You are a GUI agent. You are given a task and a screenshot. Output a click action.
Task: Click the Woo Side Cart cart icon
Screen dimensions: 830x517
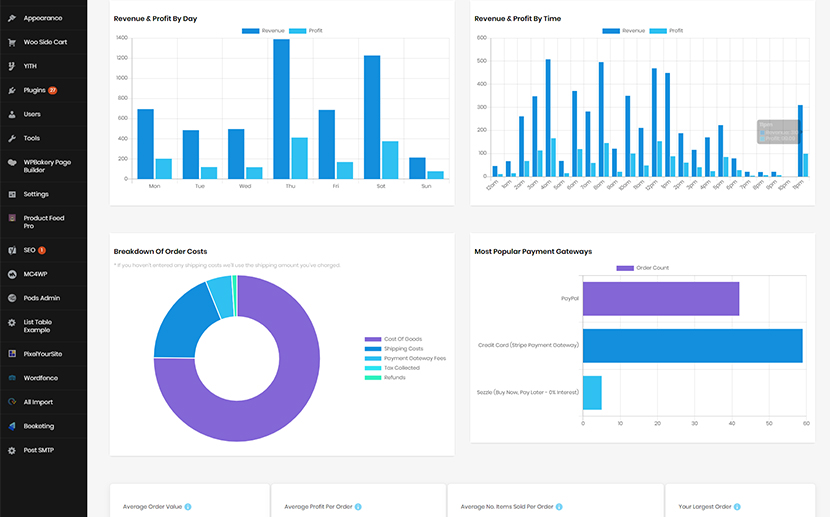(x=12, y=42)
